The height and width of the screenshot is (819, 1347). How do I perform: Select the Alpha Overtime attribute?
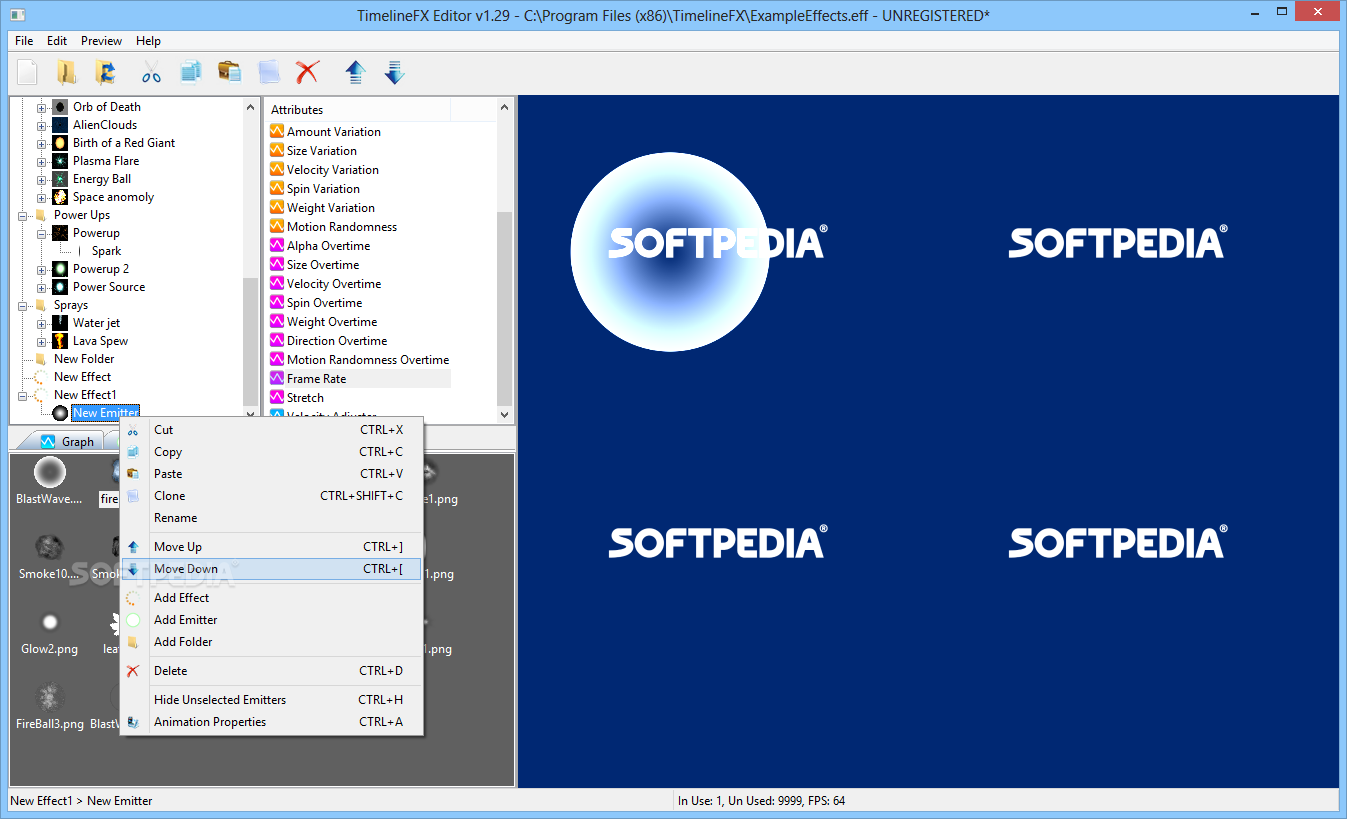[x=328, y=245]
